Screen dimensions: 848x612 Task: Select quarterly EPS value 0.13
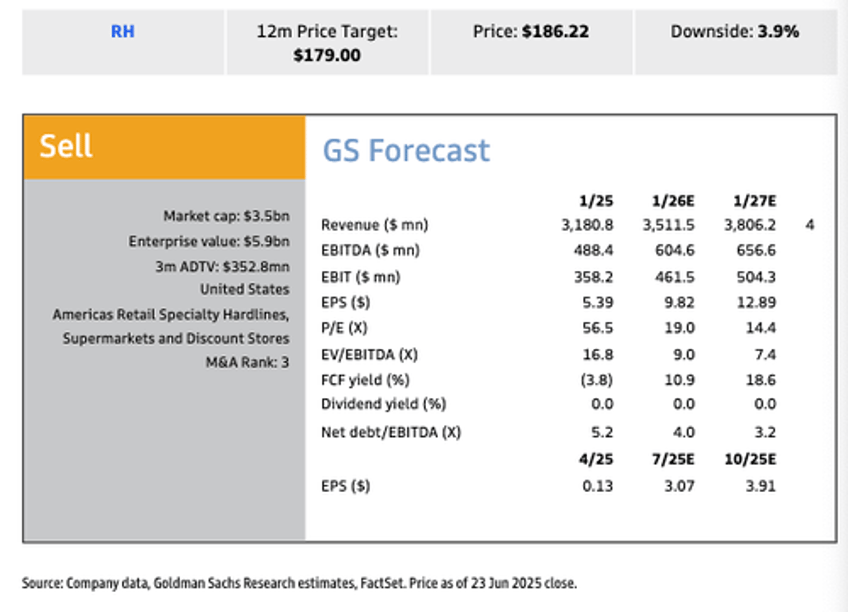598,486
